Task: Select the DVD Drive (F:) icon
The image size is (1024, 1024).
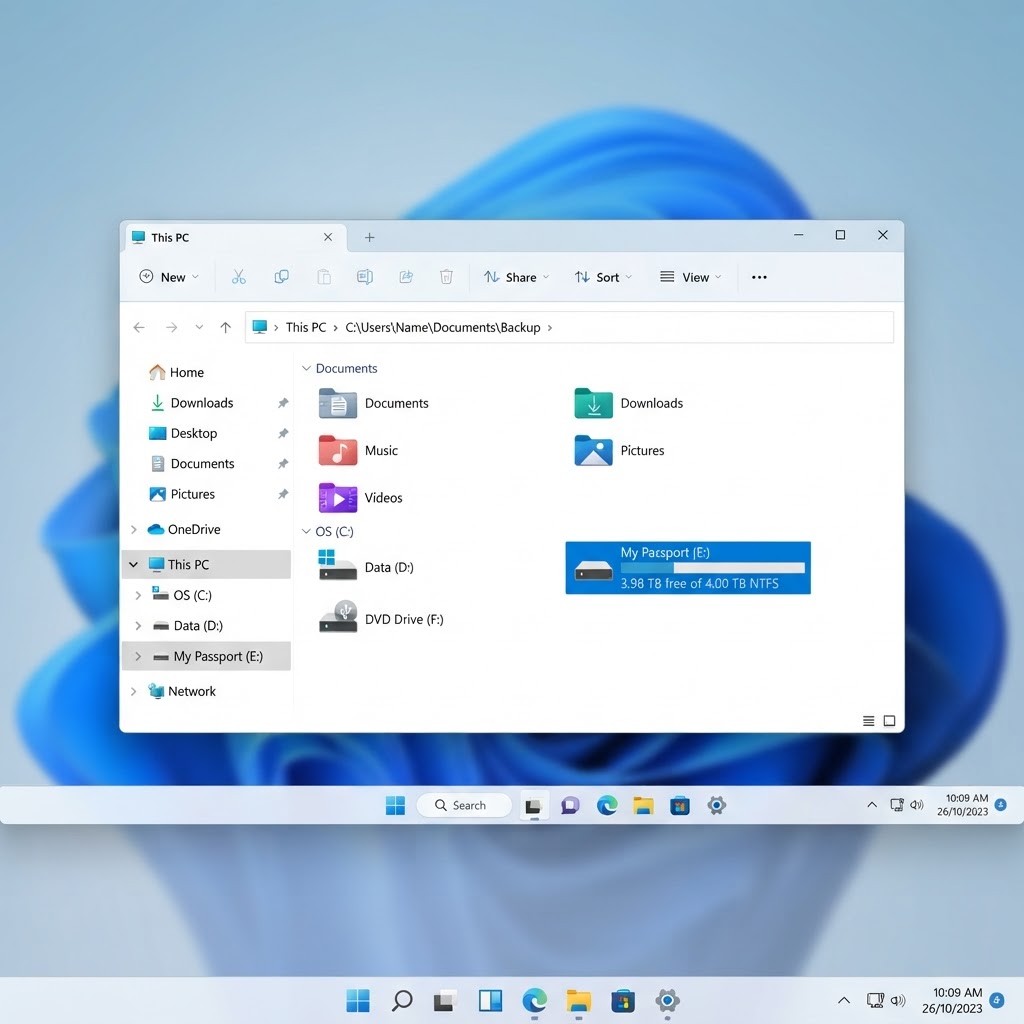Action: tap(338, 617)
